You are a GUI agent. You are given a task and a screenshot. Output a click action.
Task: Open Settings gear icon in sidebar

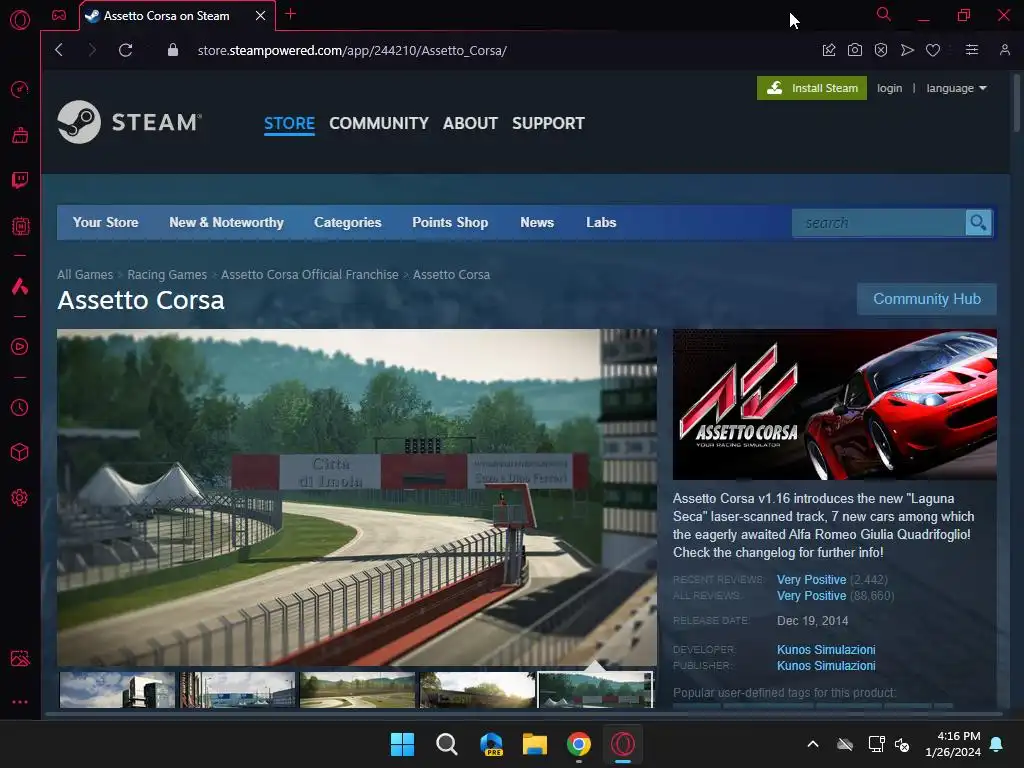pos(20,498)
